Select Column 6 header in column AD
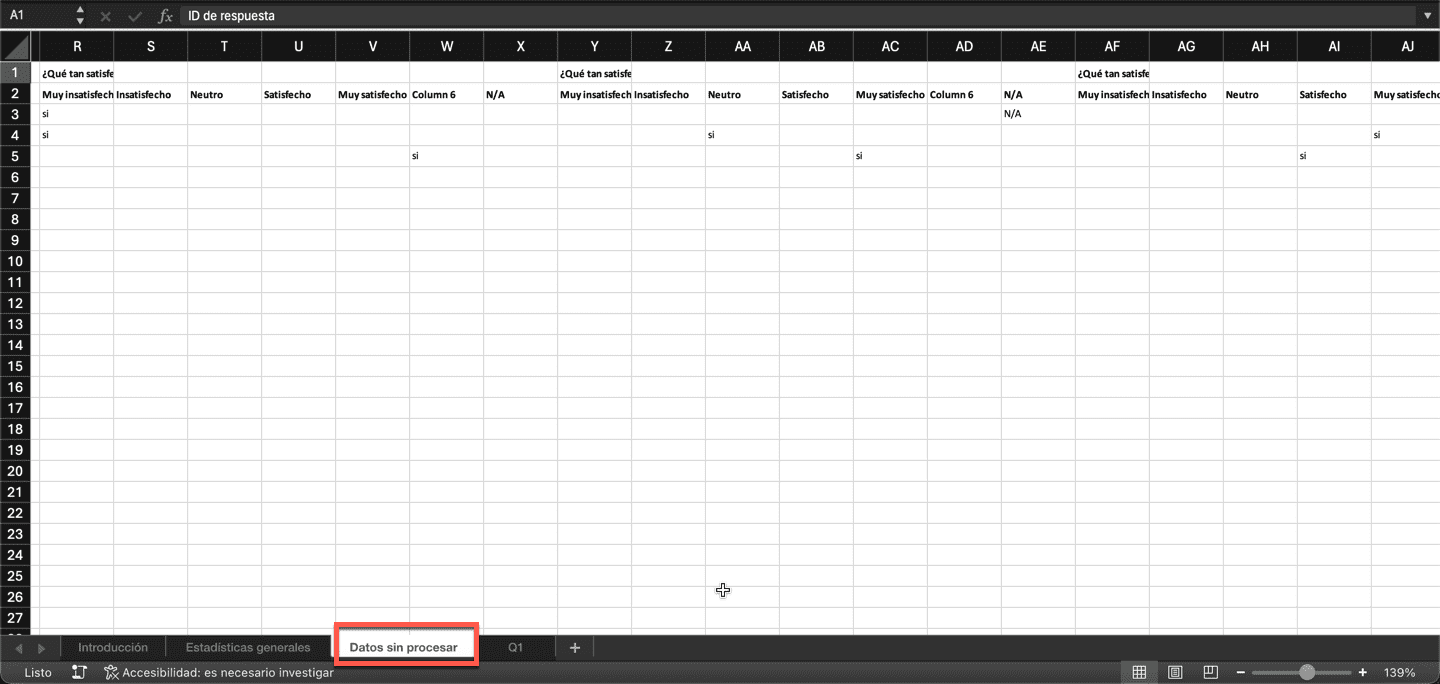The width and height of the screenshot is (1440, 684). (965, 94)
